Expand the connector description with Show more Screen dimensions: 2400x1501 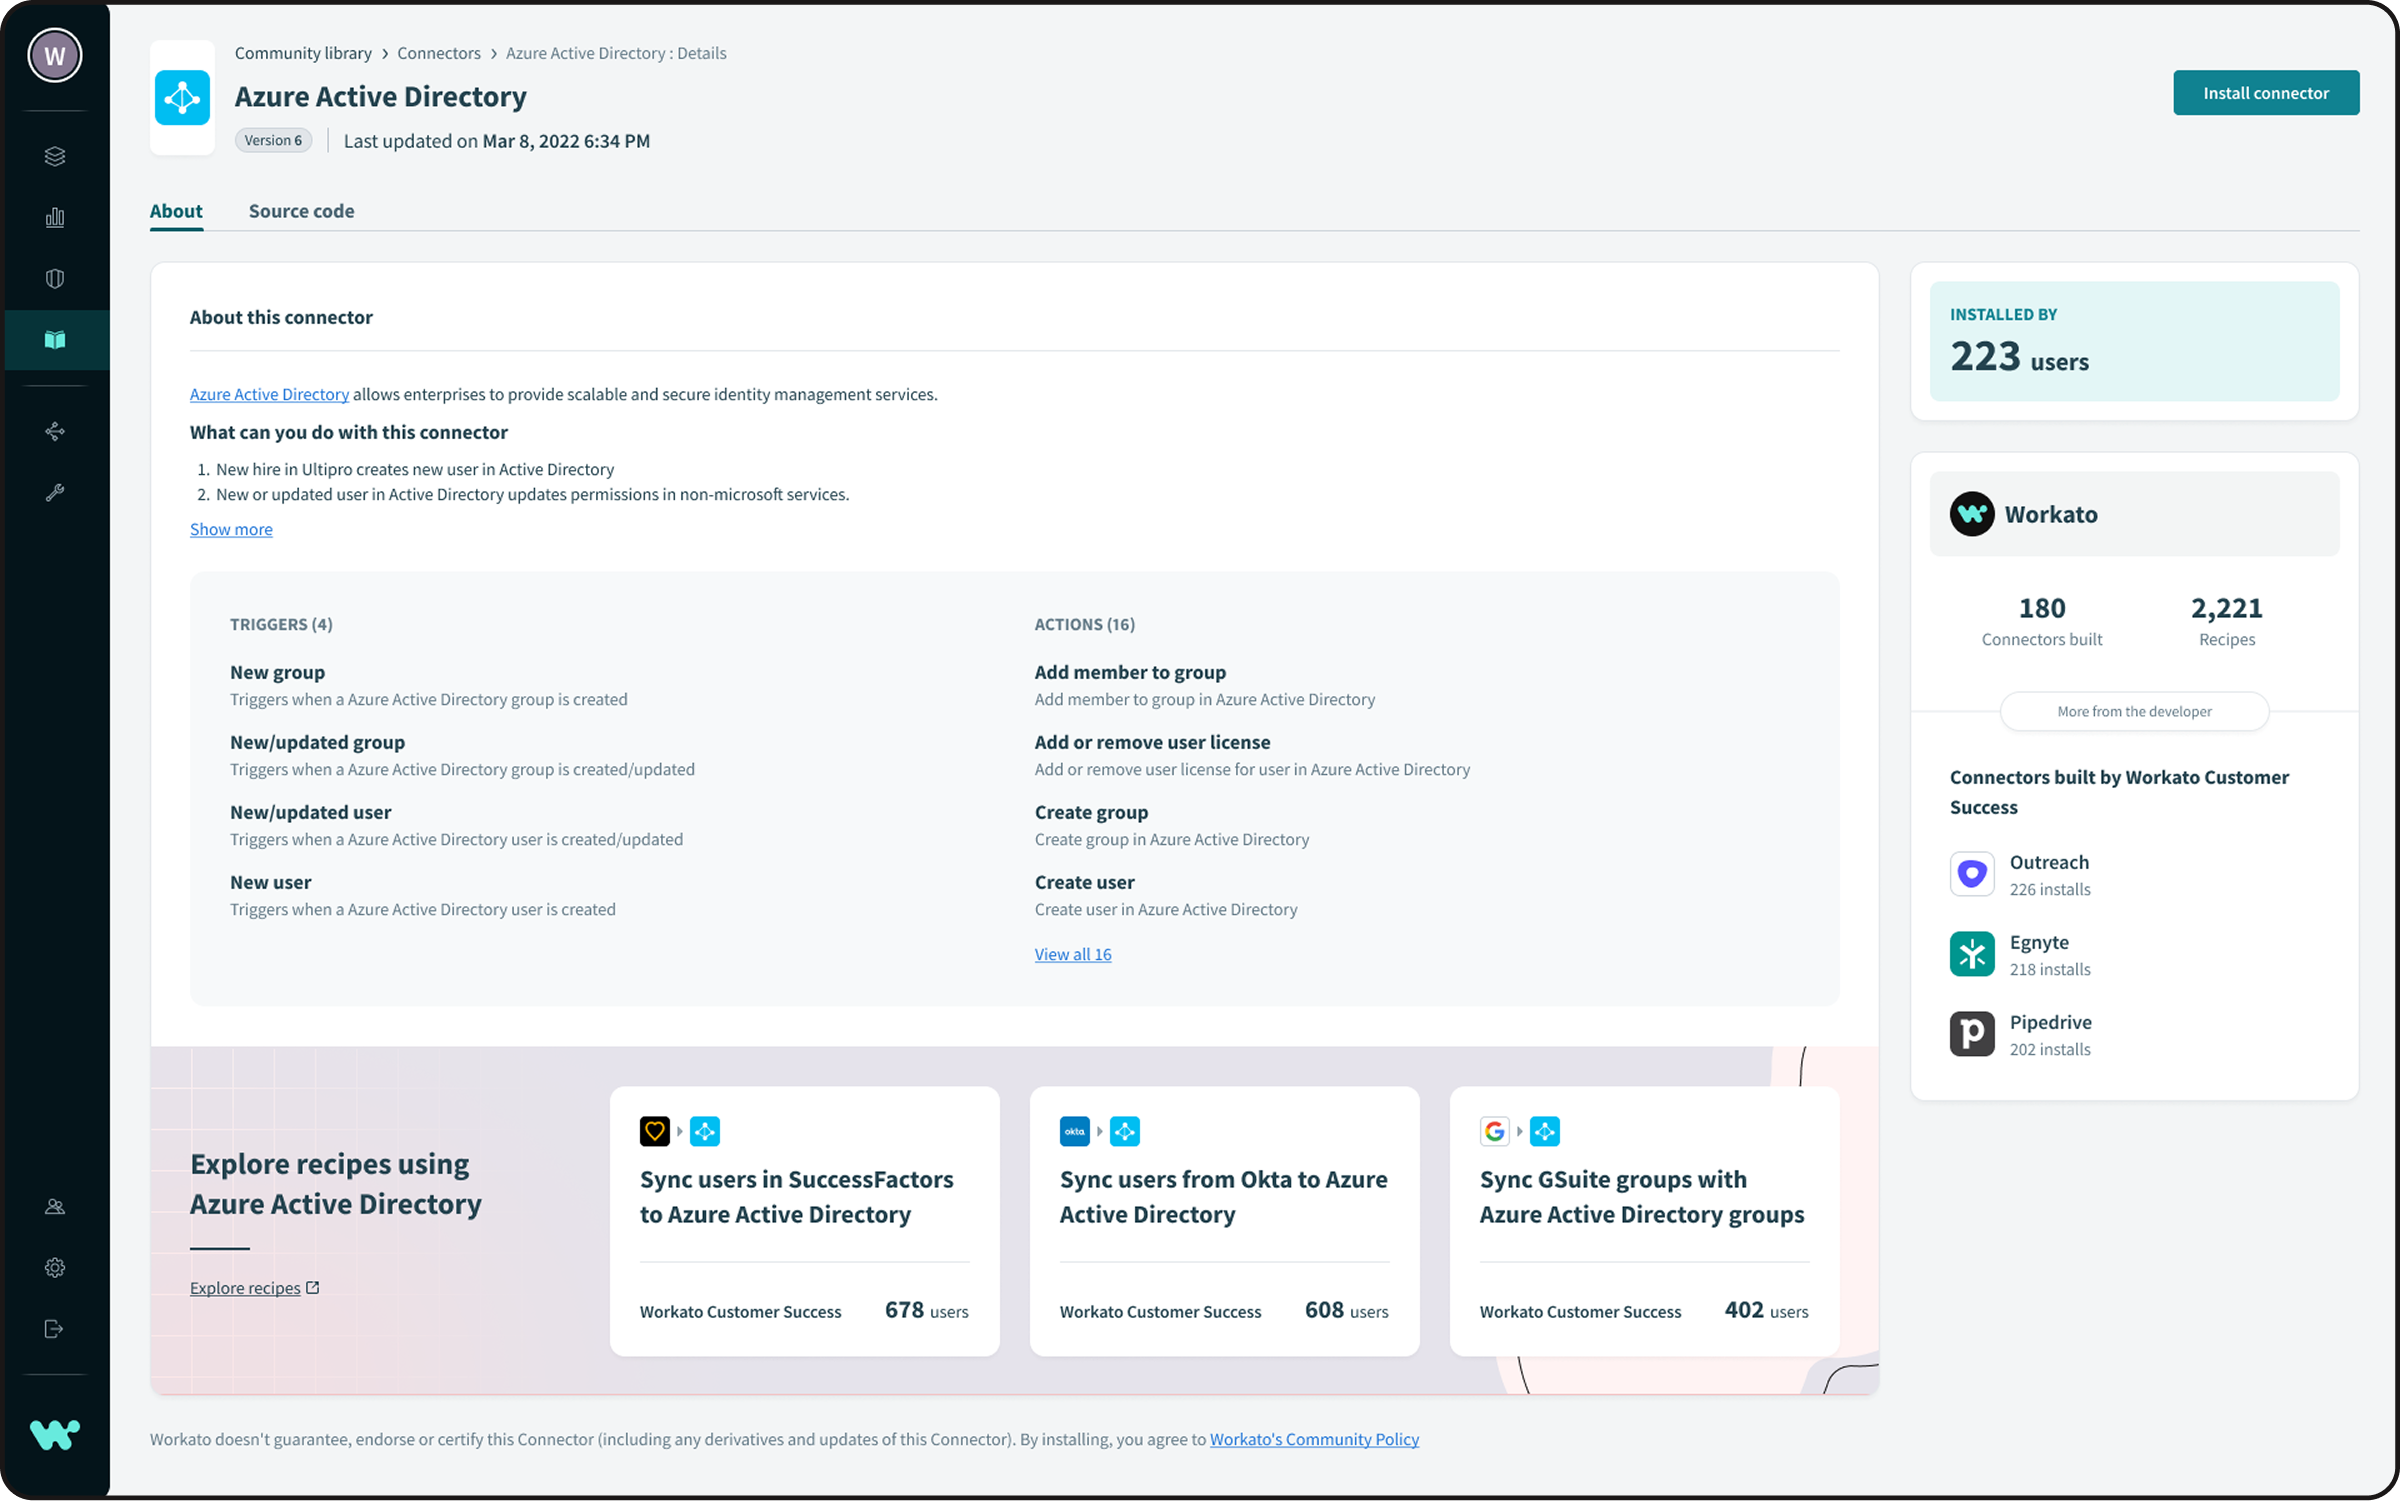click(x=231, y=529)
